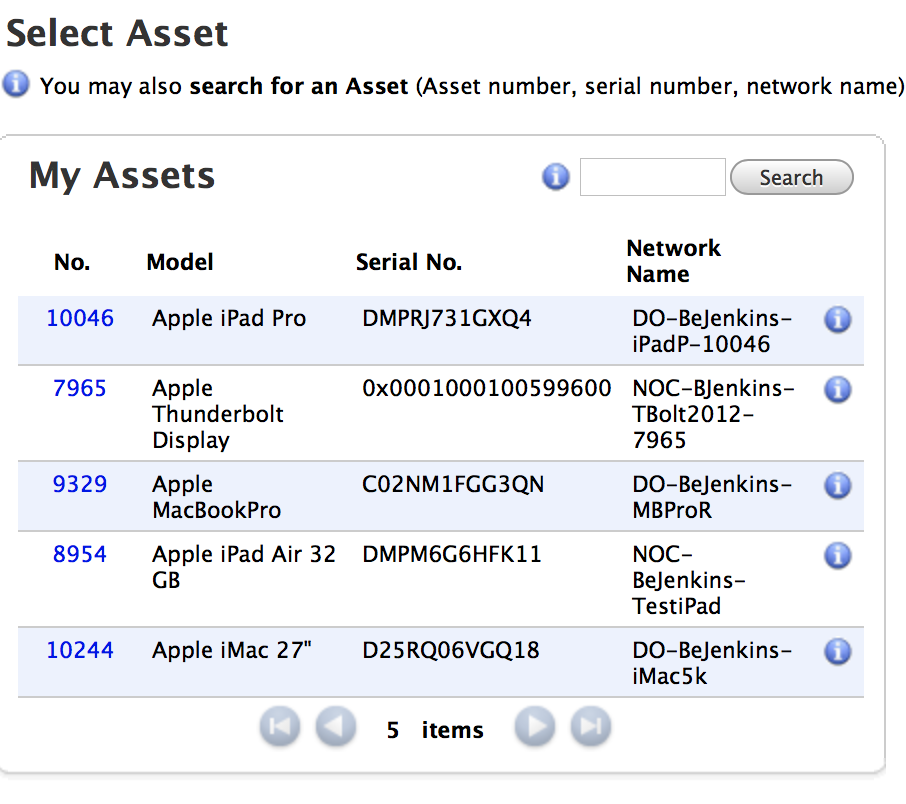This screenshot has width=906, height=804.
Task: Click the 'Apple iPad Air 32 GB' cell
Action: 244,567
